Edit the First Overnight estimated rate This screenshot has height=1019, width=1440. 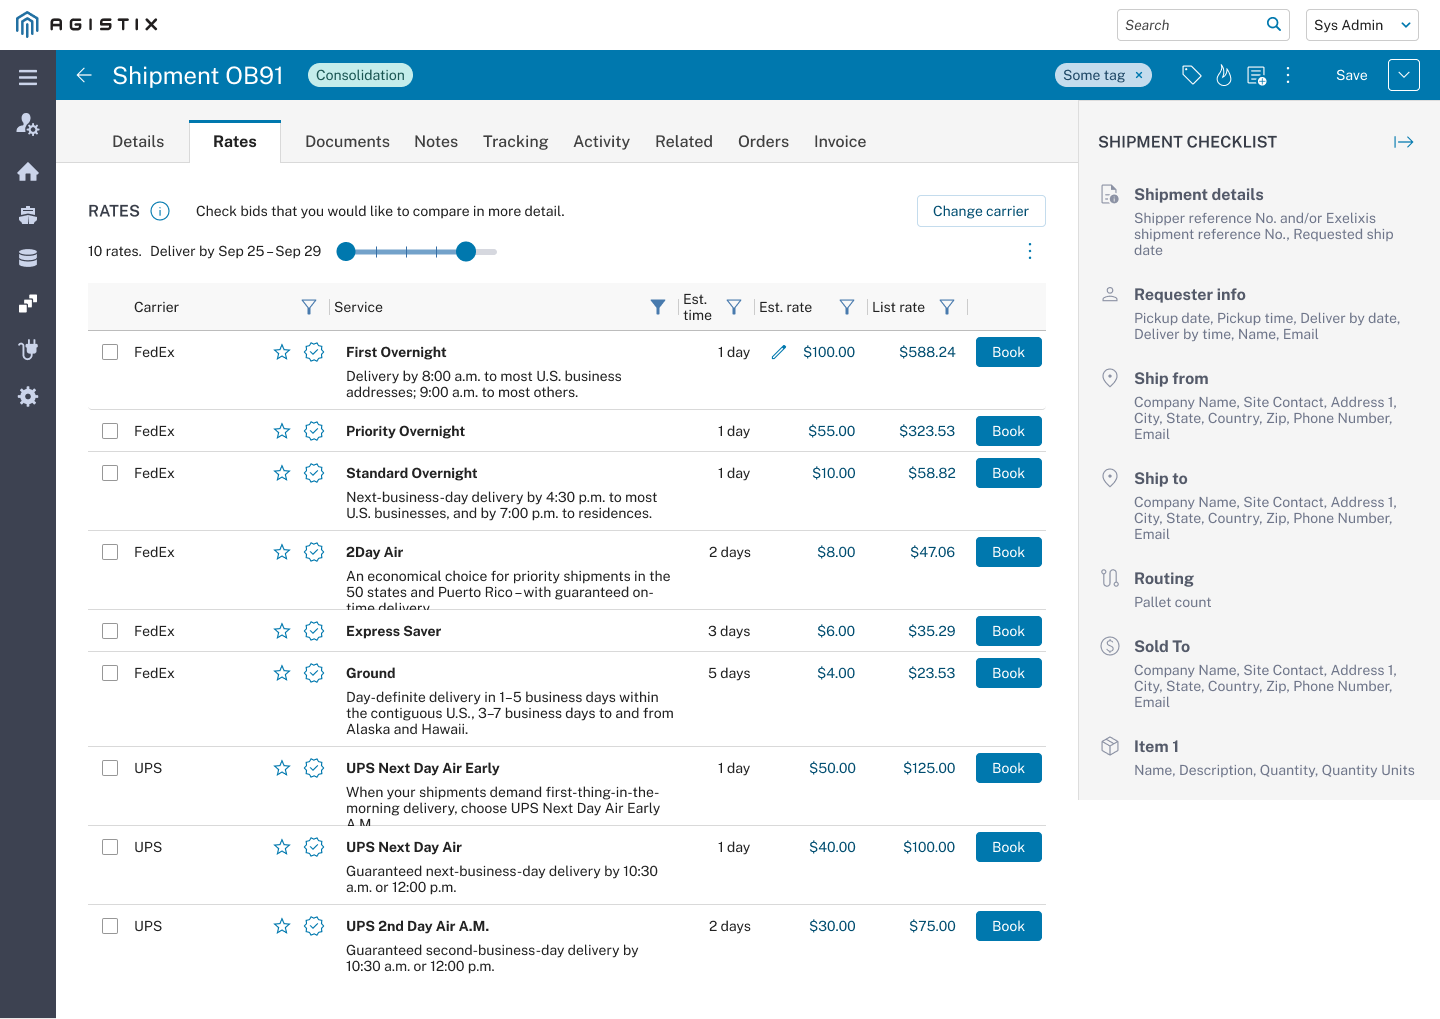(779, 352)
